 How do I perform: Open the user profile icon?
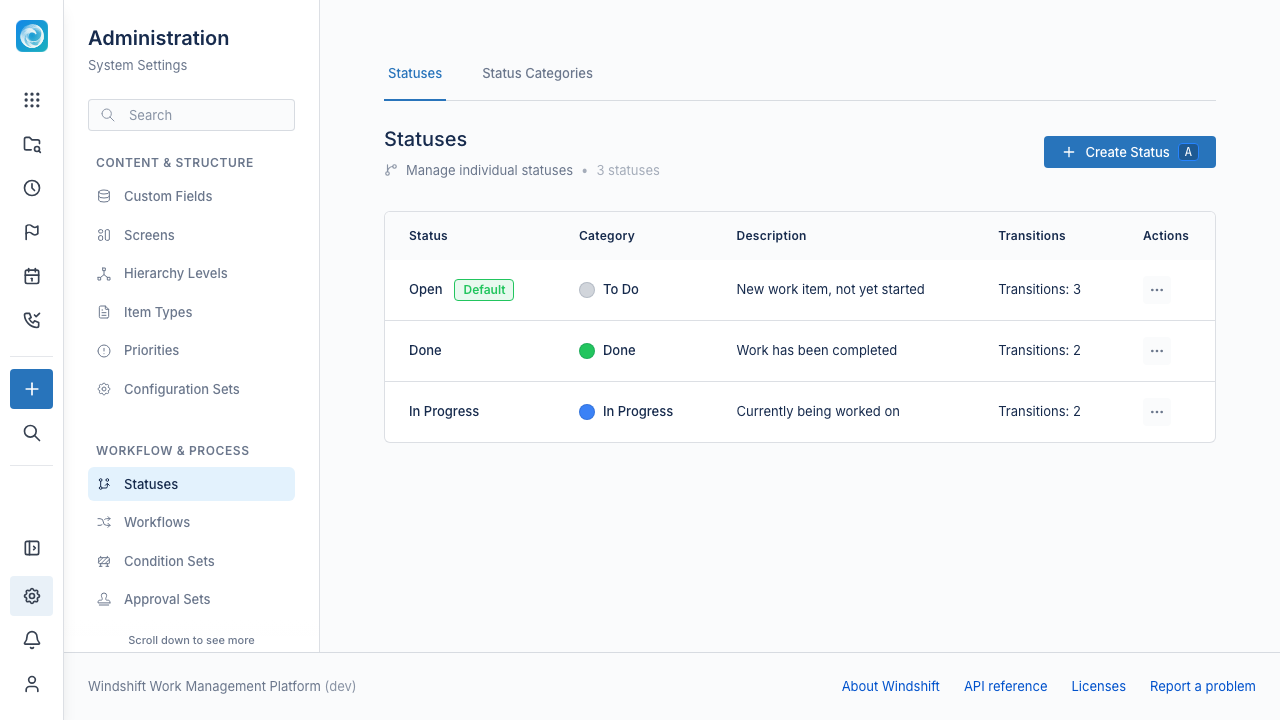tap(32, 684)
